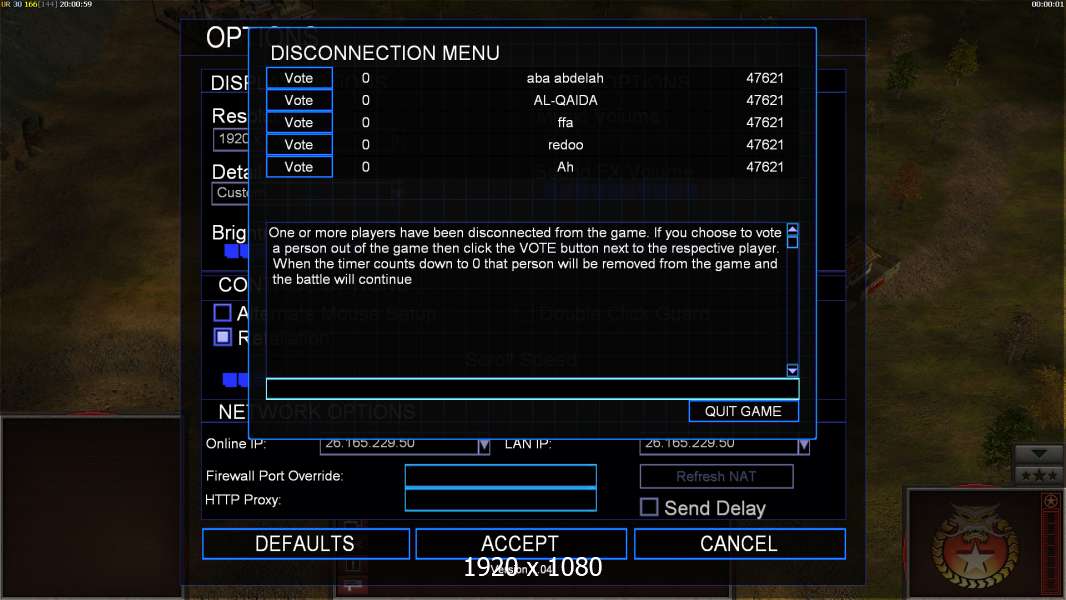Image resolution: width=1066 pixels, height=600 pixels.
Task: Vote out player aba abdelah
Action: coord(299,78)
